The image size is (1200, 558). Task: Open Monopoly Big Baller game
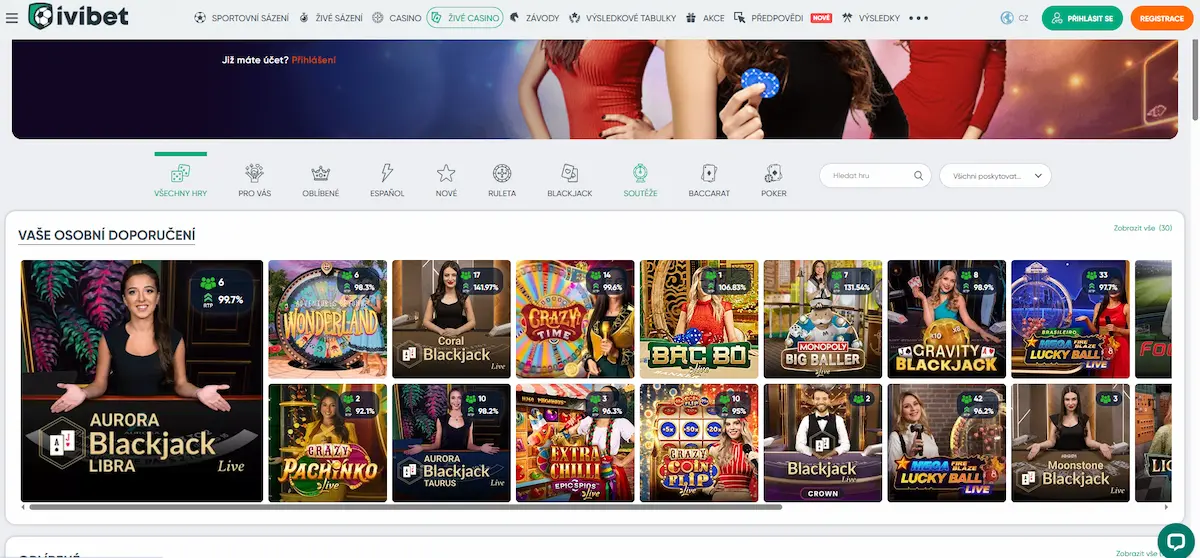(823, 319)
